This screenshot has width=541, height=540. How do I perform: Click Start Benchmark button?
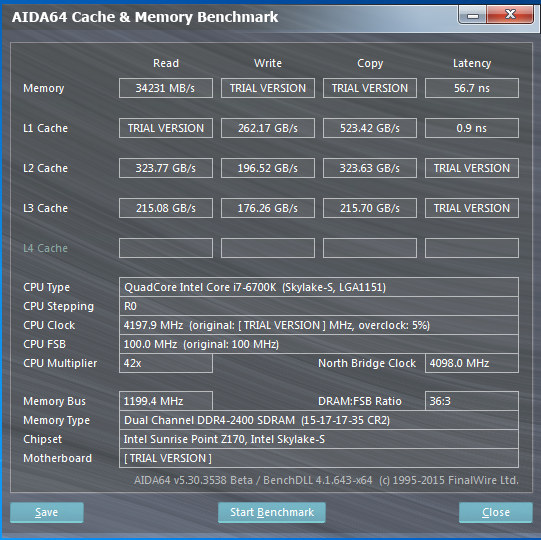[272, 512]
